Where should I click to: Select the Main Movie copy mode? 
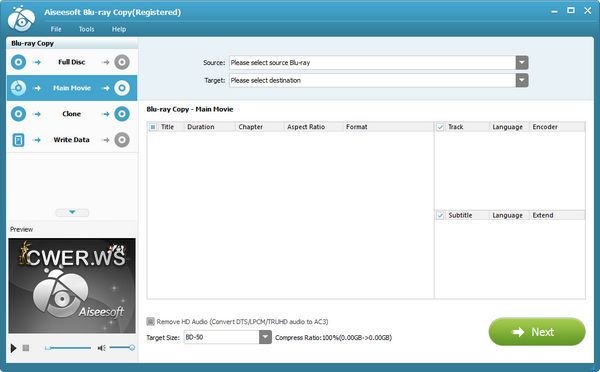point(72,88)
